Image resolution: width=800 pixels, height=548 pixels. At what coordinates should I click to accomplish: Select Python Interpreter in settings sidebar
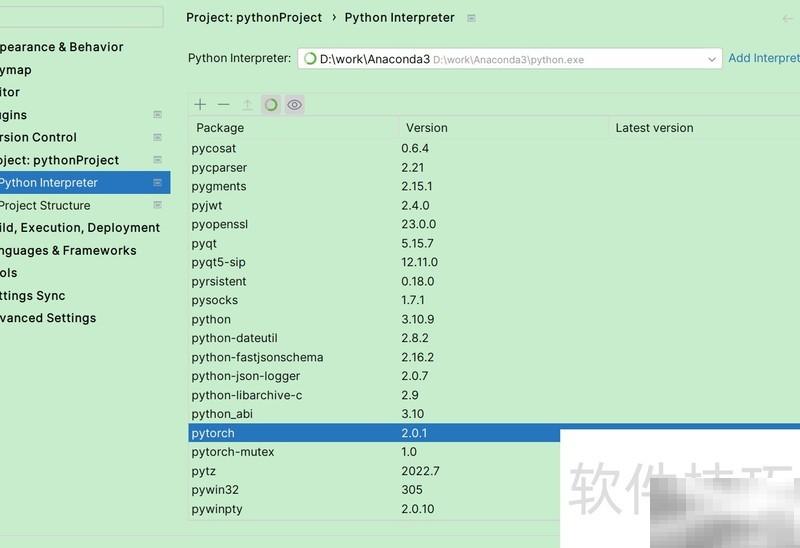point(48,183)
